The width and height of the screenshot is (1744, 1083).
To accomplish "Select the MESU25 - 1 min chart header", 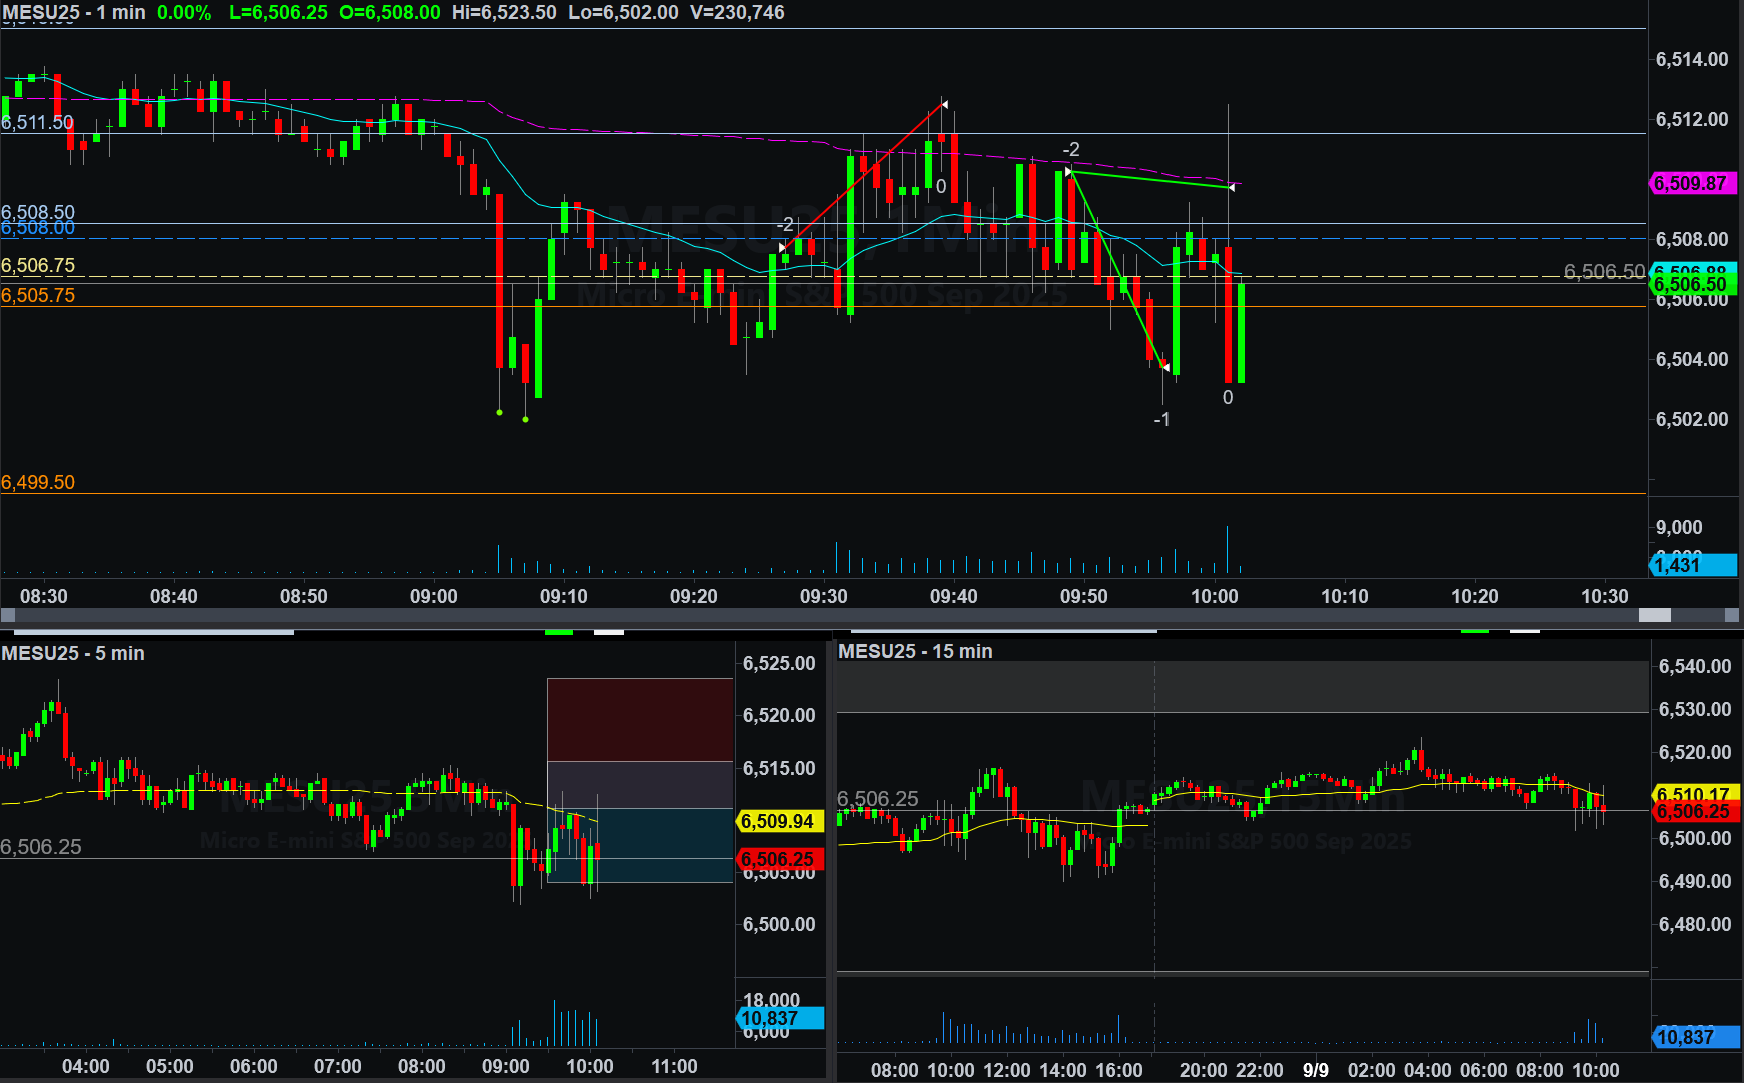I will point(74,13).
